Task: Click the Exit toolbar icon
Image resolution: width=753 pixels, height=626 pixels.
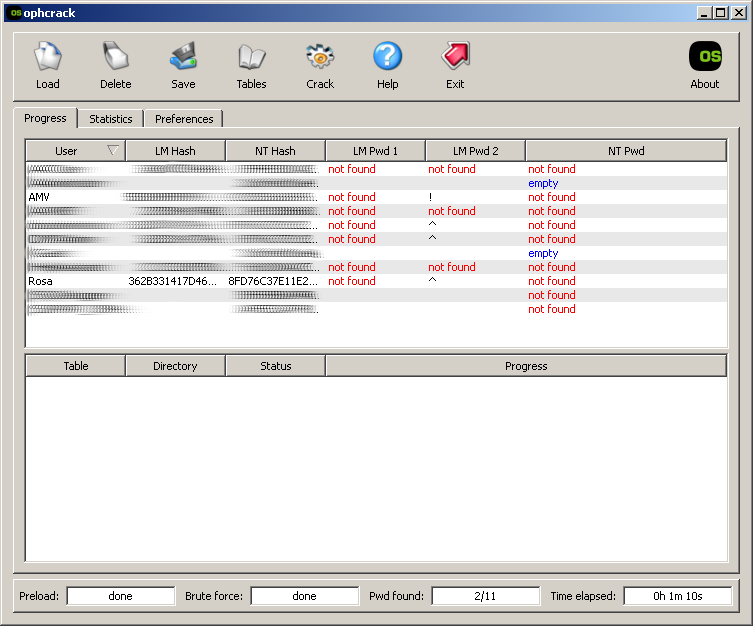Action: pyautogui.click(x=455, y=56)
